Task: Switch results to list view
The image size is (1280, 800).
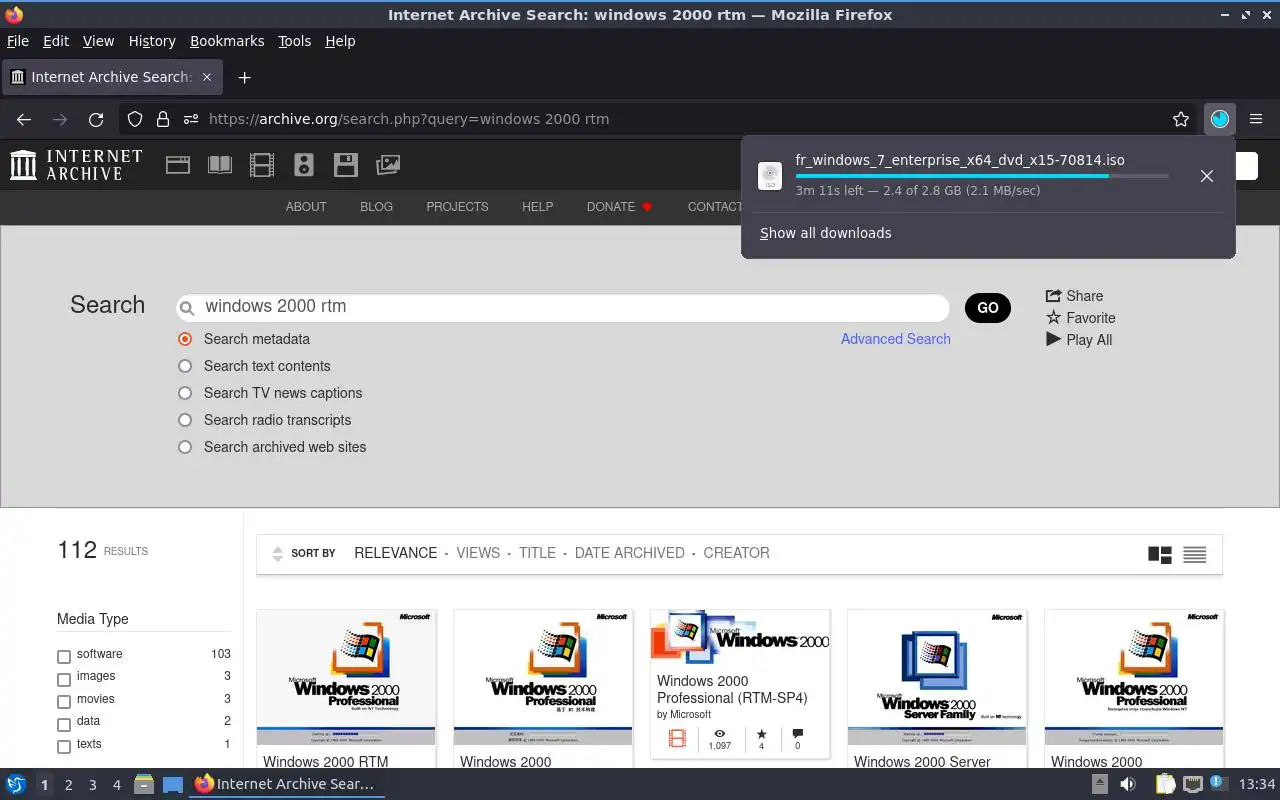Action: [1195, 554]
